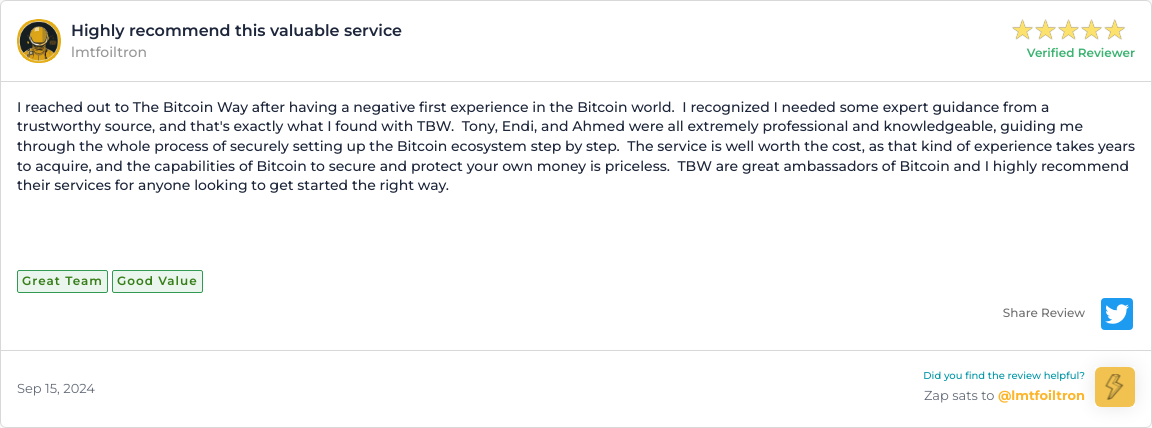Click the first rating star
The image size is (1152, 428).
coord(1022,30)
